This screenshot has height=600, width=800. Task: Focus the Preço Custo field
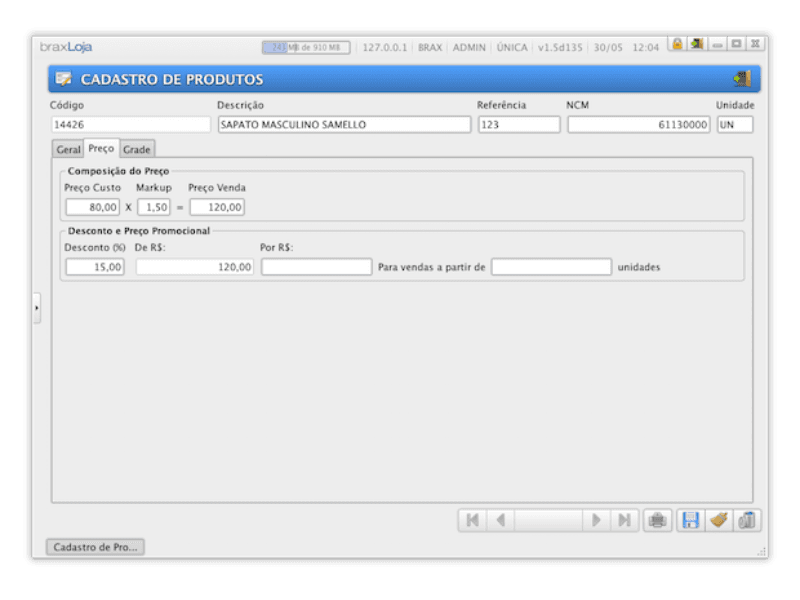click(x=93, y=207)
